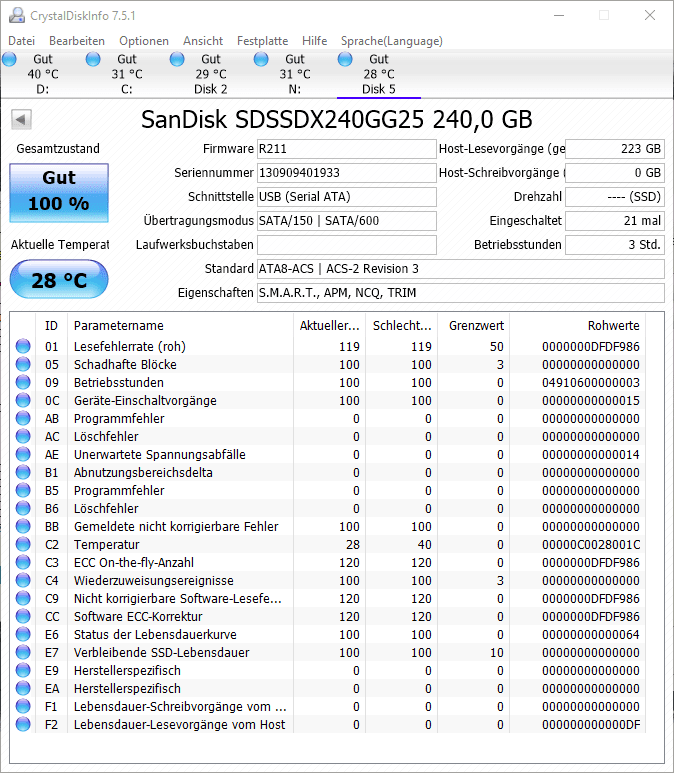
Task: Open the Ansicht menu
Action: pyautogui.click(x=203, y=41)
